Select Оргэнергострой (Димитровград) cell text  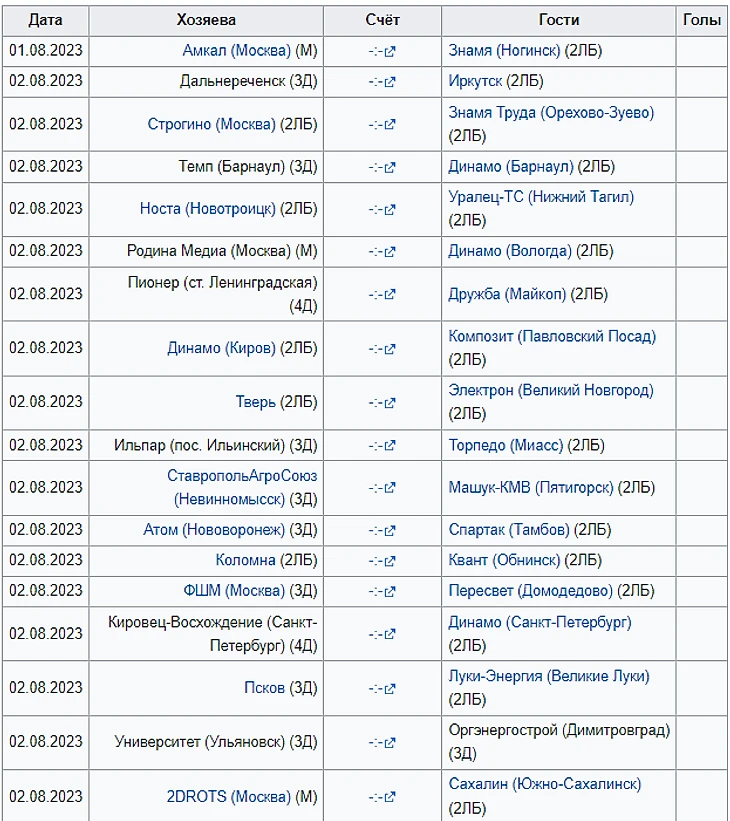[559, 741]
